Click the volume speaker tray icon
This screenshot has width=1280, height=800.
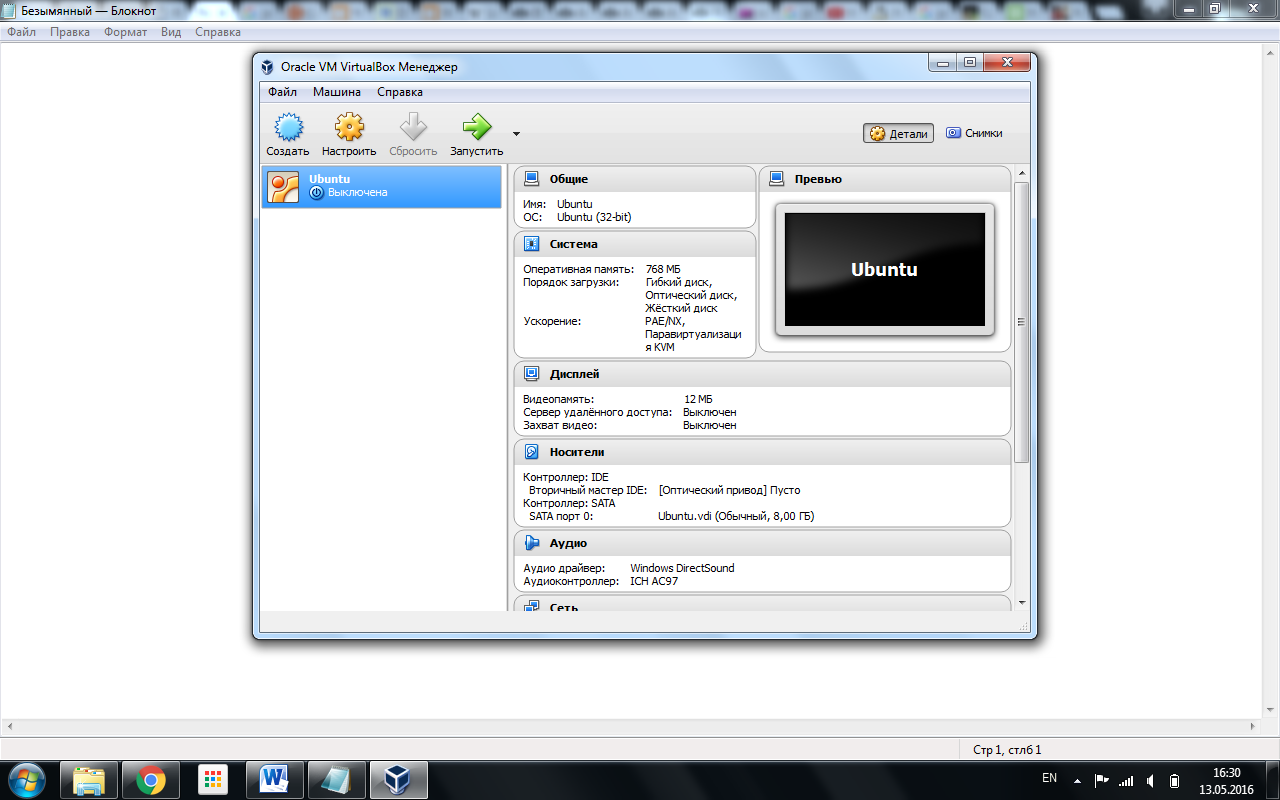coord(1151,780)
